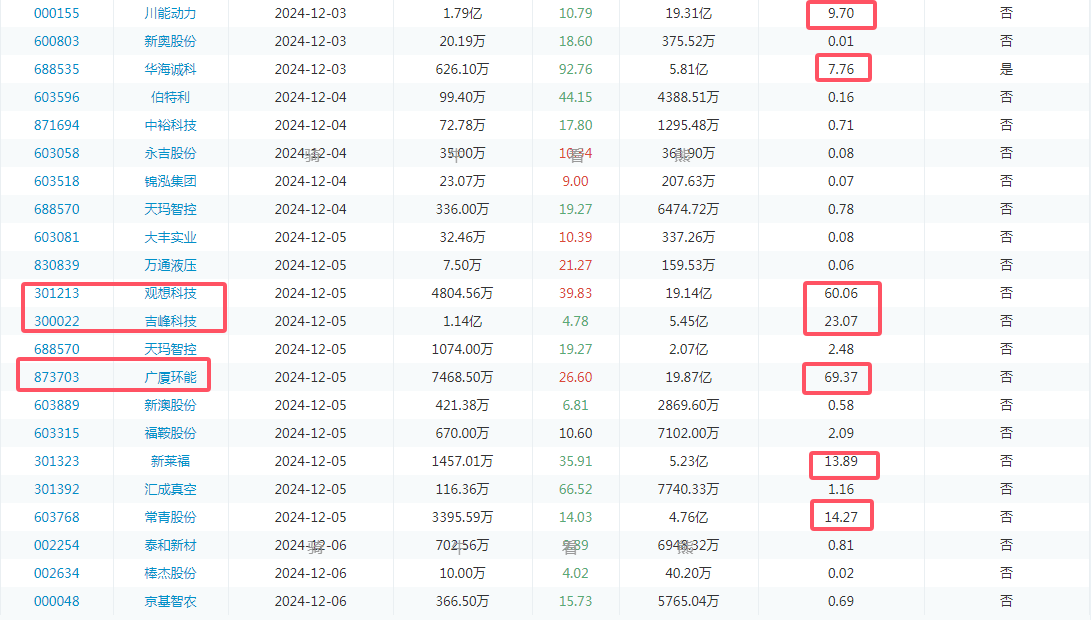
Task: Select the 4804.56万 quantity cell
Action: [462, 293]
